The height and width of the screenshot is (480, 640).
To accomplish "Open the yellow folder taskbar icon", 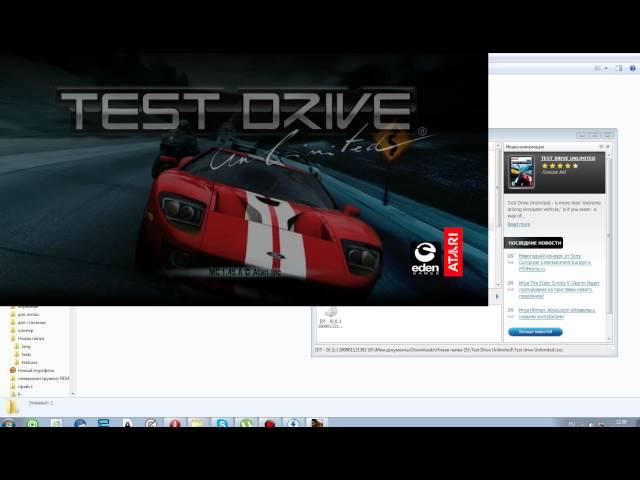I will point(198,423).
